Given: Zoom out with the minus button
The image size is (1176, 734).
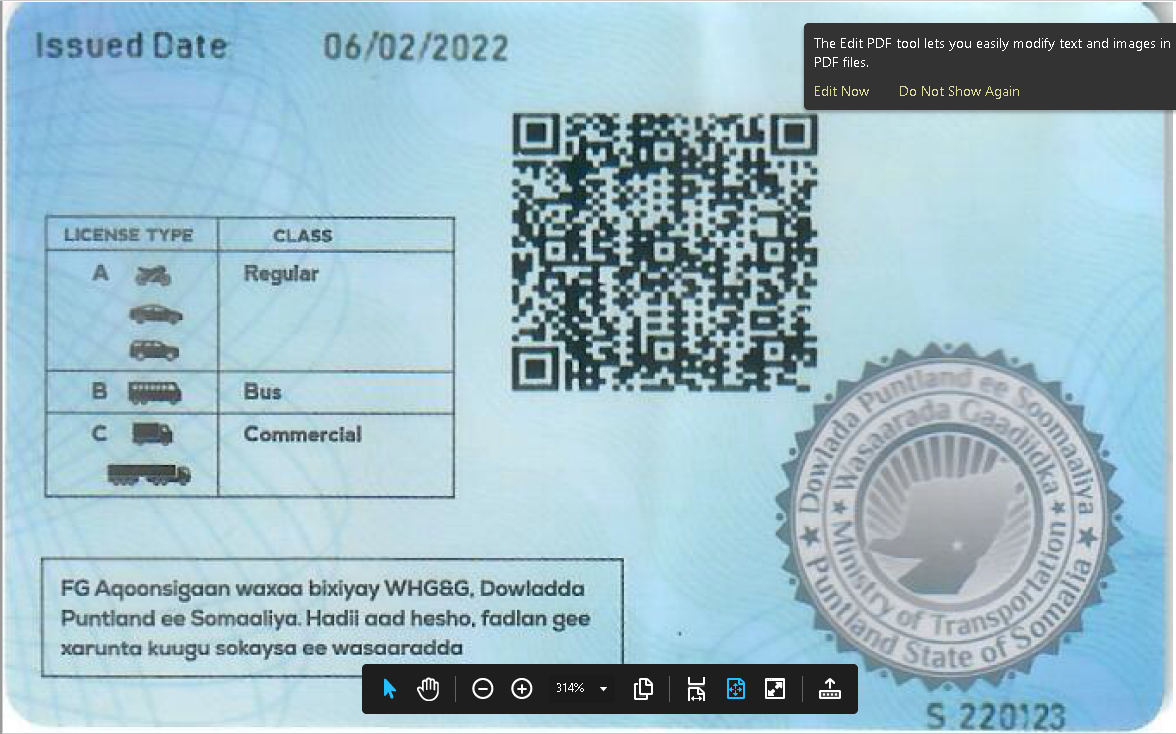Looking at the screenshot, I should pyautogui.click(x=482, y=688).
